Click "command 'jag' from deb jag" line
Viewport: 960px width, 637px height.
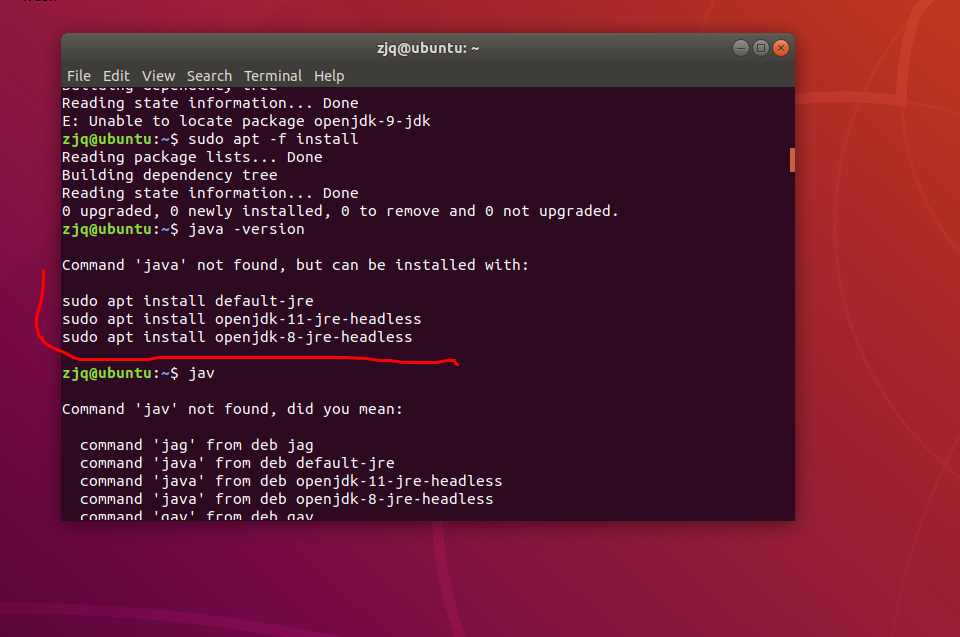[197, 445]
